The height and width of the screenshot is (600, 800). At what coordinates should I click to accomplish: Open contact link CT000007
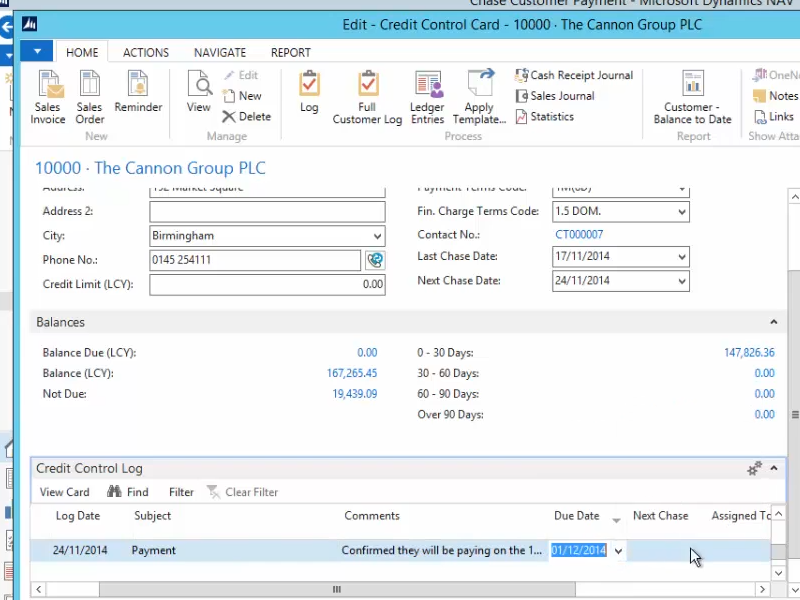tap(579, 235)
